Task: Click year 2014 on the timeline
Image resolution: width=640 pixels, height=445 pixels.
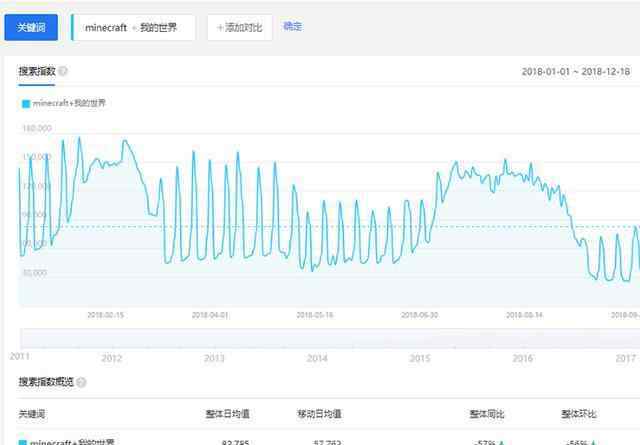Action: [x=317, y=358]
